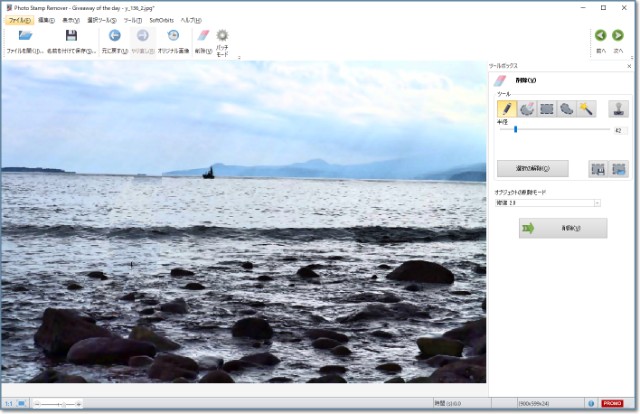Screen dimensions: 640x414
Task: Open the ファイル menu
Action: [x=19, y=20]
